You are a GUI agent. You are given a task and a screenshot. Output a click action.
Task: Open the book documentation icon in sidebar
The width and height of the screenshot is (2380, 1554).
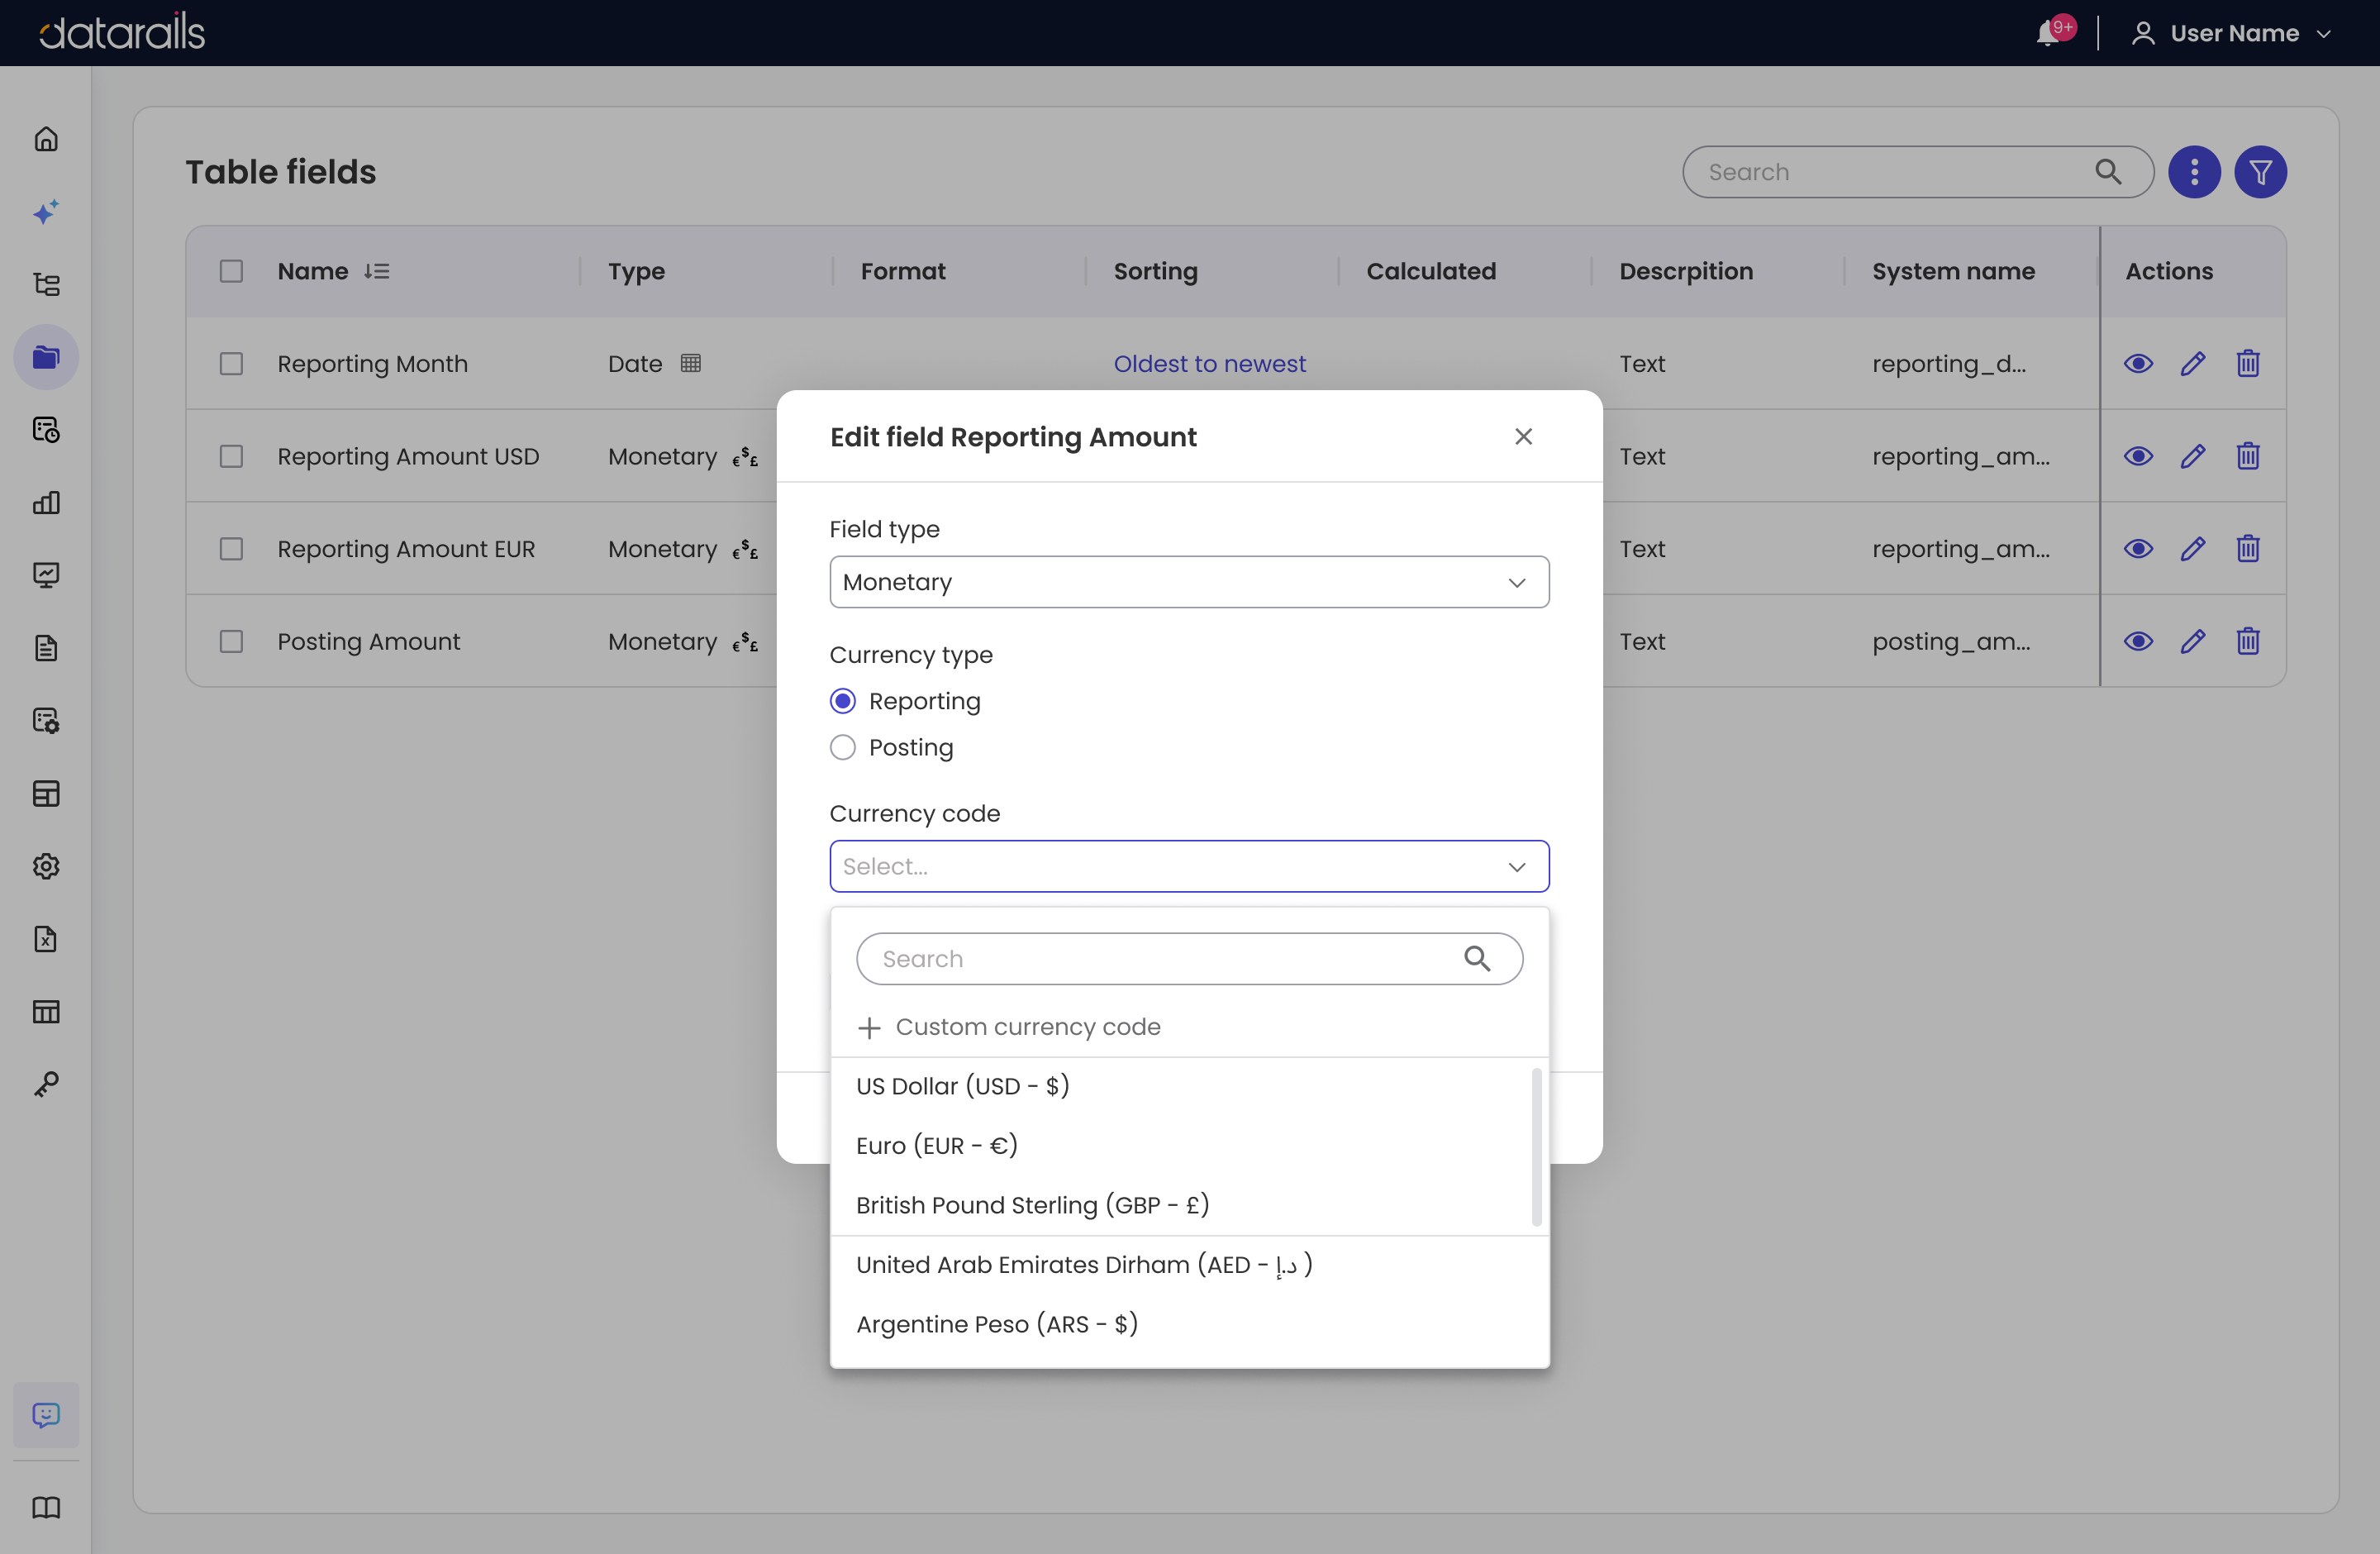pyautogui.click(x=46, y=1508)
